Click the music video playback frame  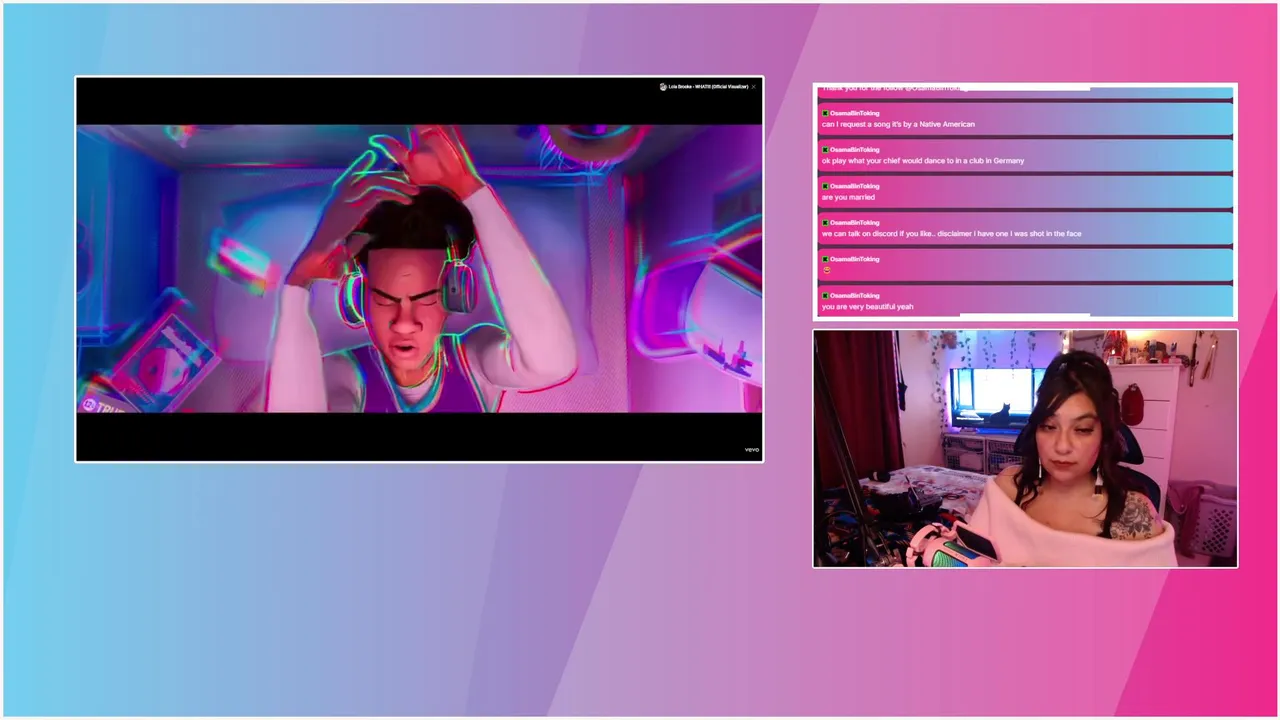[x=419, y=269]
